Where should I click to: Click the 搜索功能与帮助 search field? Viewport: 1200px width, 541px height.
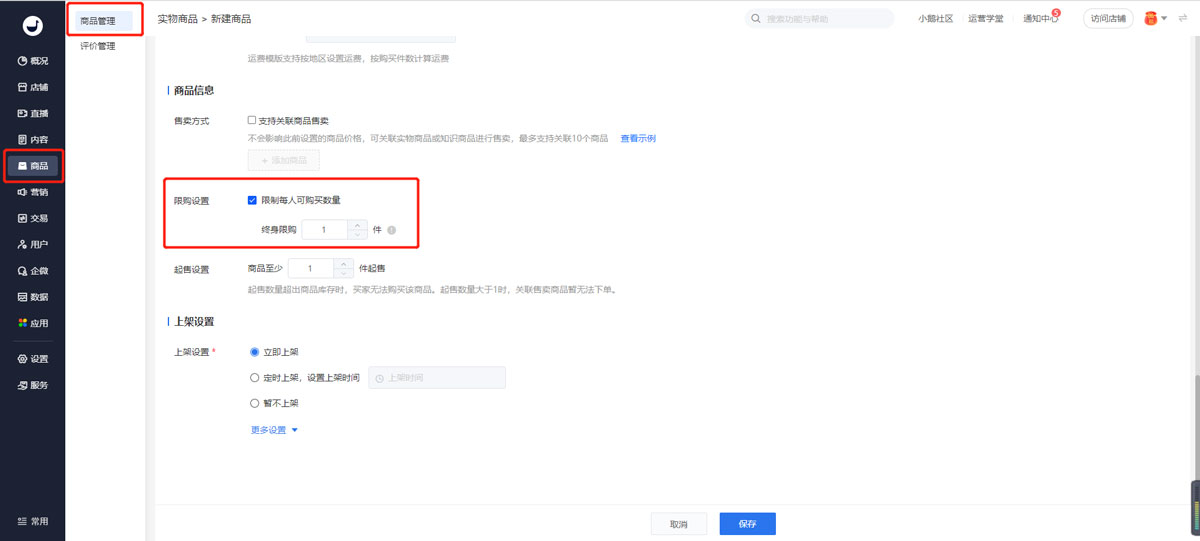click(x=820, y=19)
